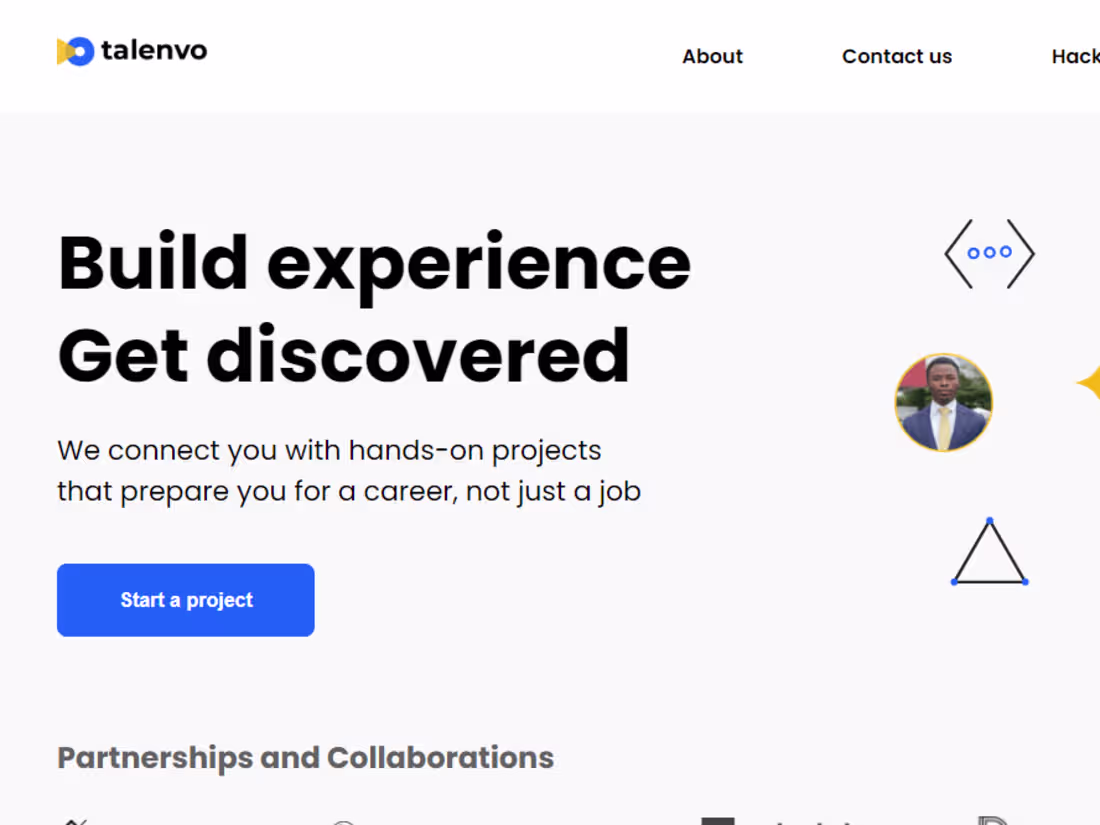The width and height of the screenshot is (1100, 825).
Task: Click the talenvo wordmark to go home
Action: pyautogui.click(x=155, y=50)
